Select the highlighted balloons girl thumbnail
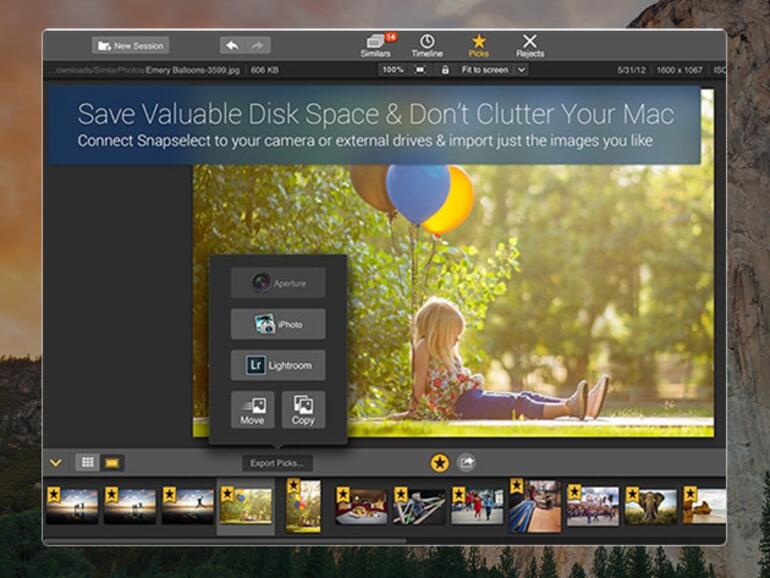This screenshot has width=770, height=578. (x=246, y=507)
